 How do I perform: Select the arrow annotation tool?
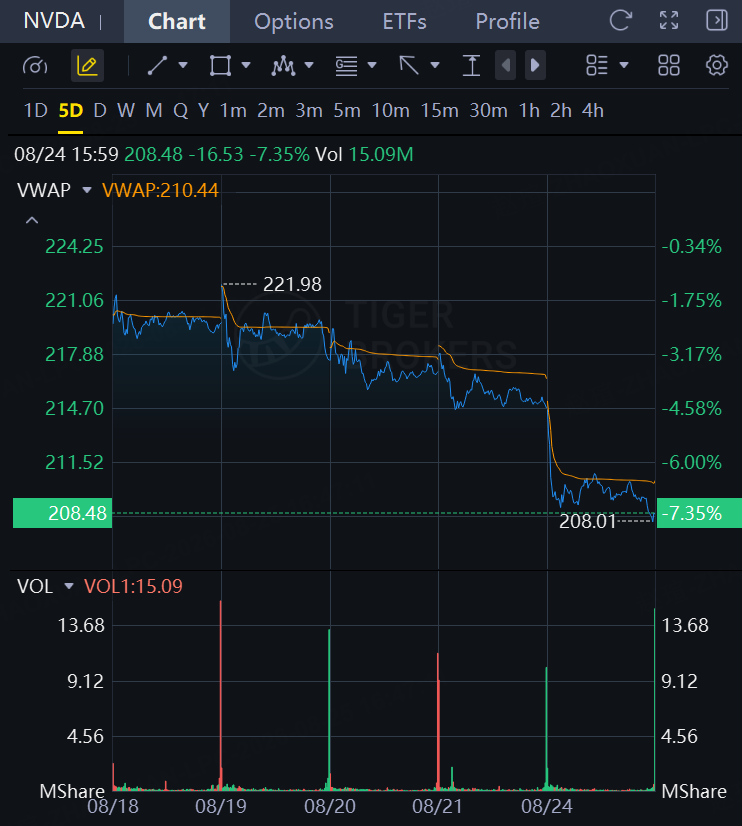[409, 65]
